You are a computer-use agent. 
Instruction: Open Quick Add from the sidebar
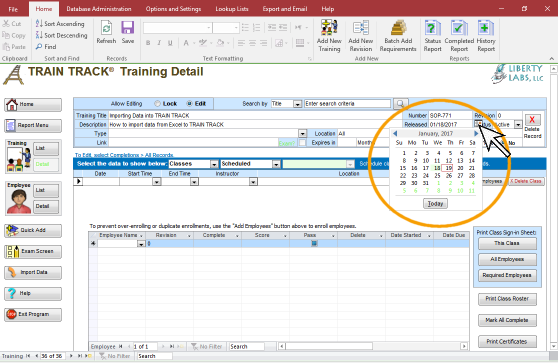click(33, 231)
